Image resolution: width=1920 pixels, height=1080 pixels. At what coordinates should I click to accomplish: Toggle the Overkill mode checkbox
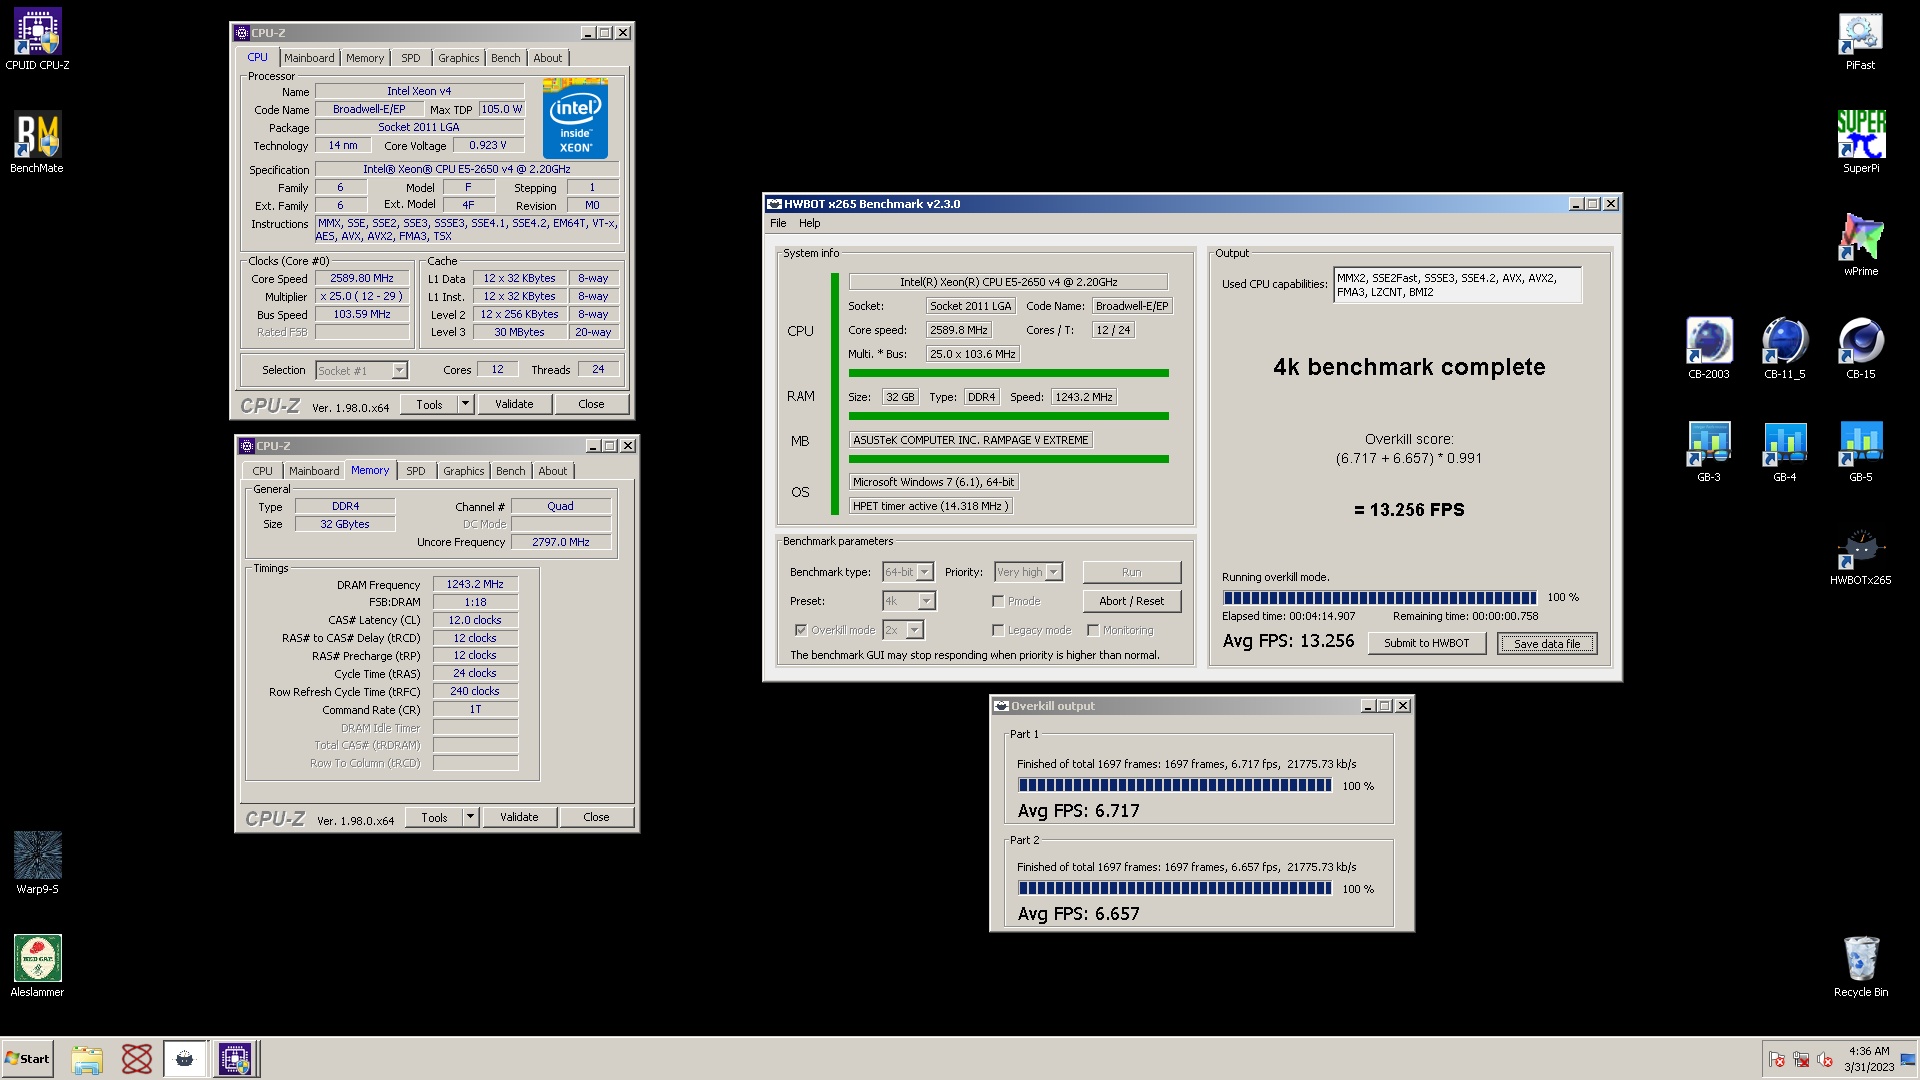tap(800, 630)
